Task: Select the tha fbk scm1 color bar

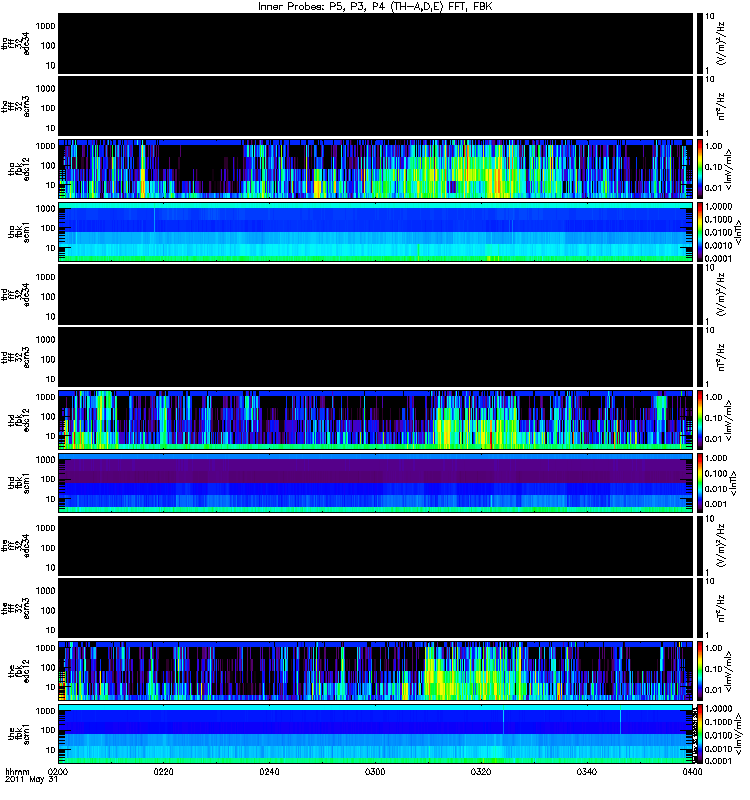Action: pos(699,233)
